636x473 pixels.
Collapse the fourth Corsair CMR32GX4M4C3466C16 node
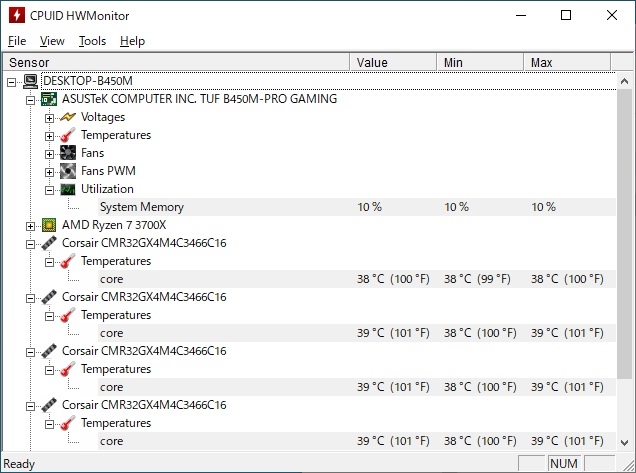[x=30, y=406]
